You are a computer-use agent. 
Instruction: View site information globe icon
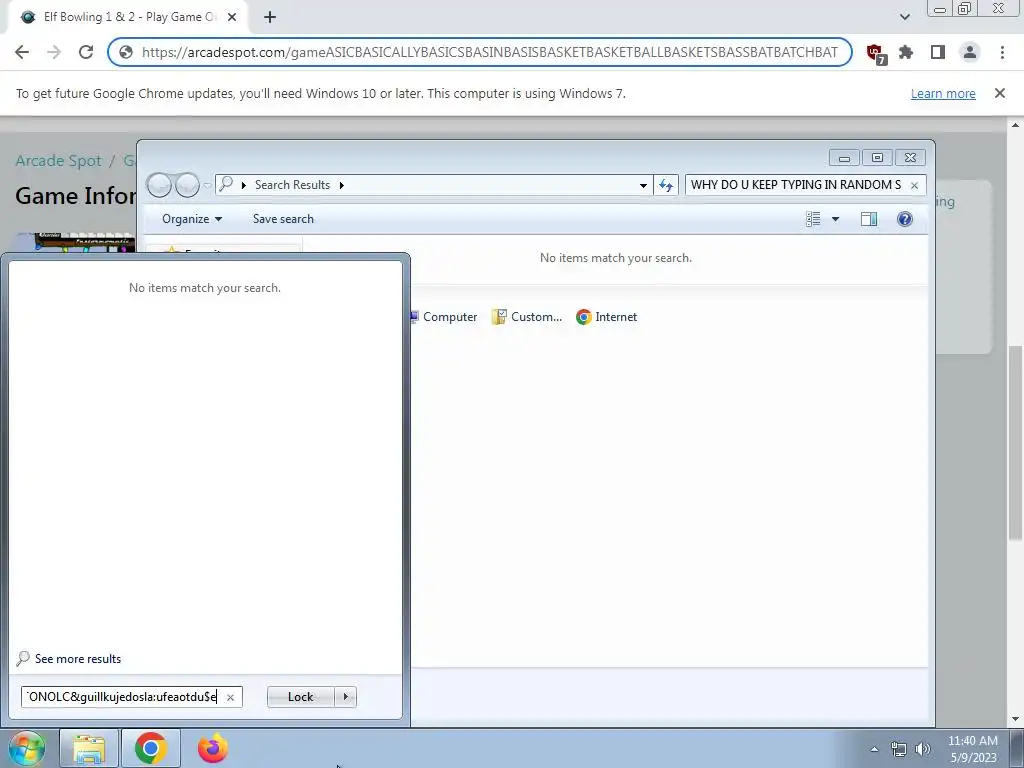pos(126,52)
